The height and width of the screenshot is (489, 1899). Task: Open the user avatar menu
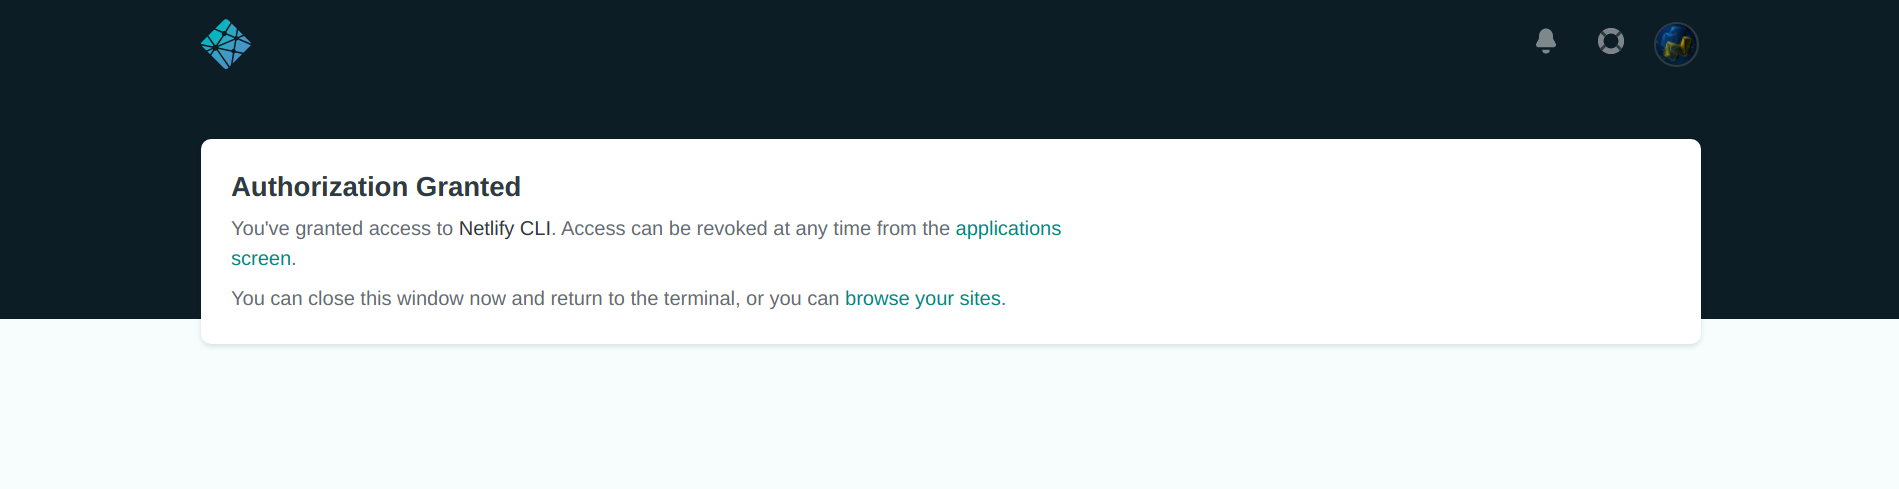tap(1676, 44)
